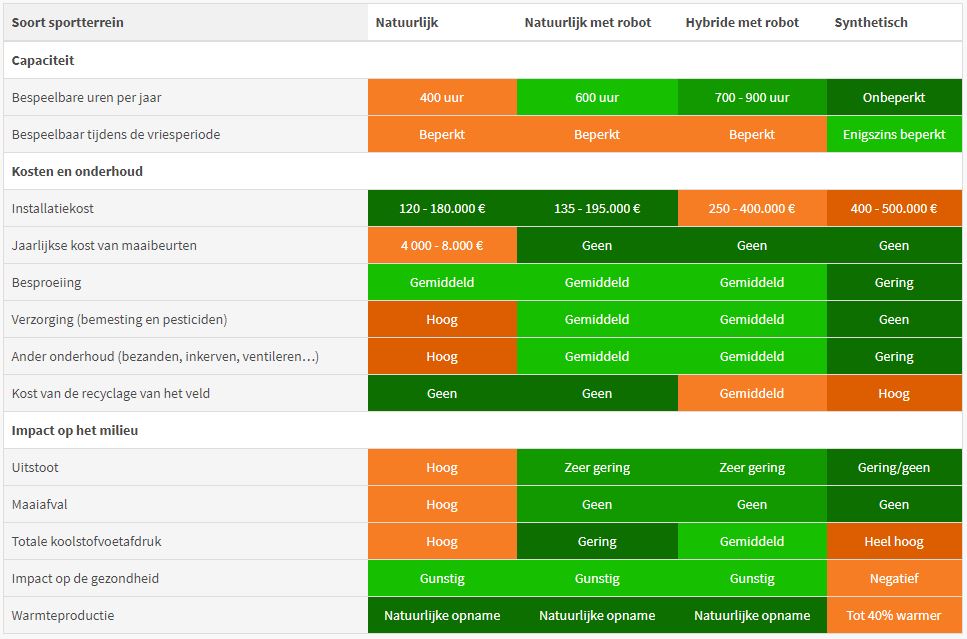Viewport: 967px width, 639px height.
Task: Click 'Kost van de recyclage van het veld'
Action: pos(186,394)
